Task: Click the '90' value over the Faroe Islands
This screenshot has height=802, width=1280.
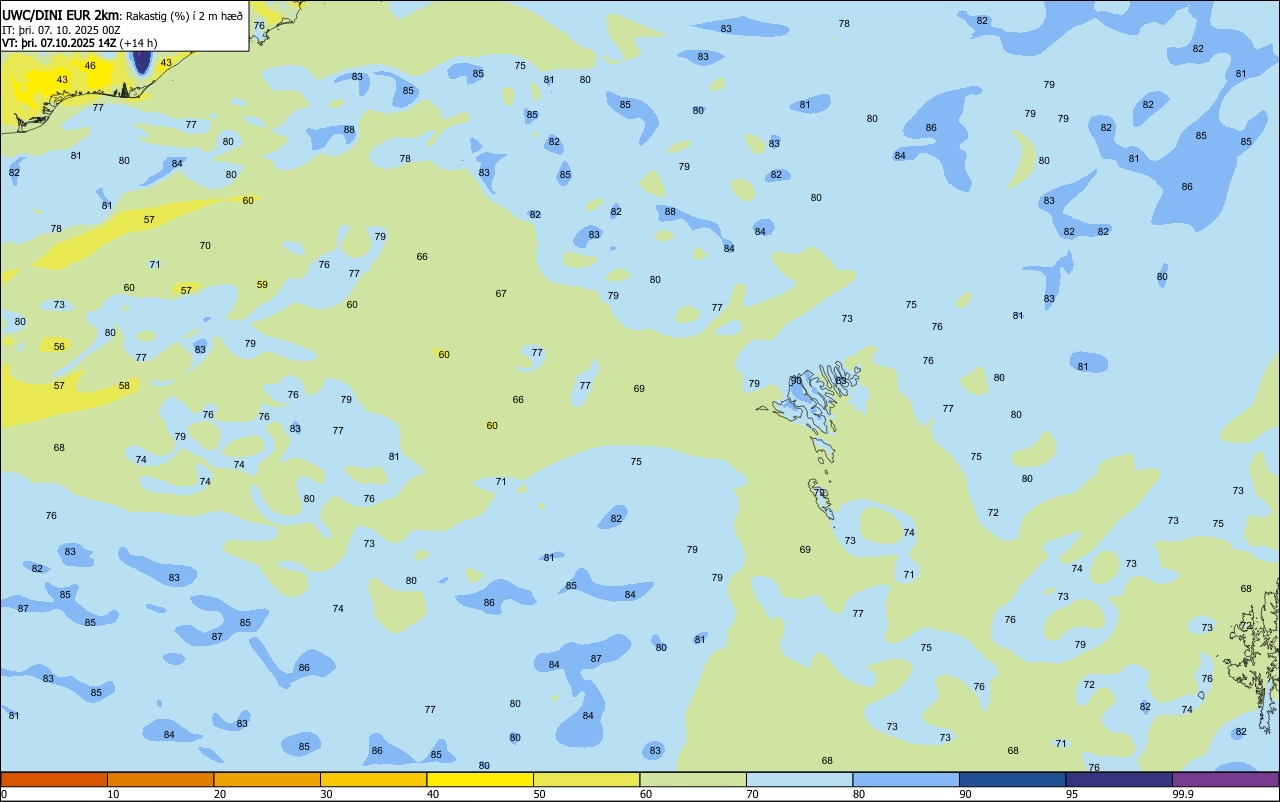Action: [796, 381]
